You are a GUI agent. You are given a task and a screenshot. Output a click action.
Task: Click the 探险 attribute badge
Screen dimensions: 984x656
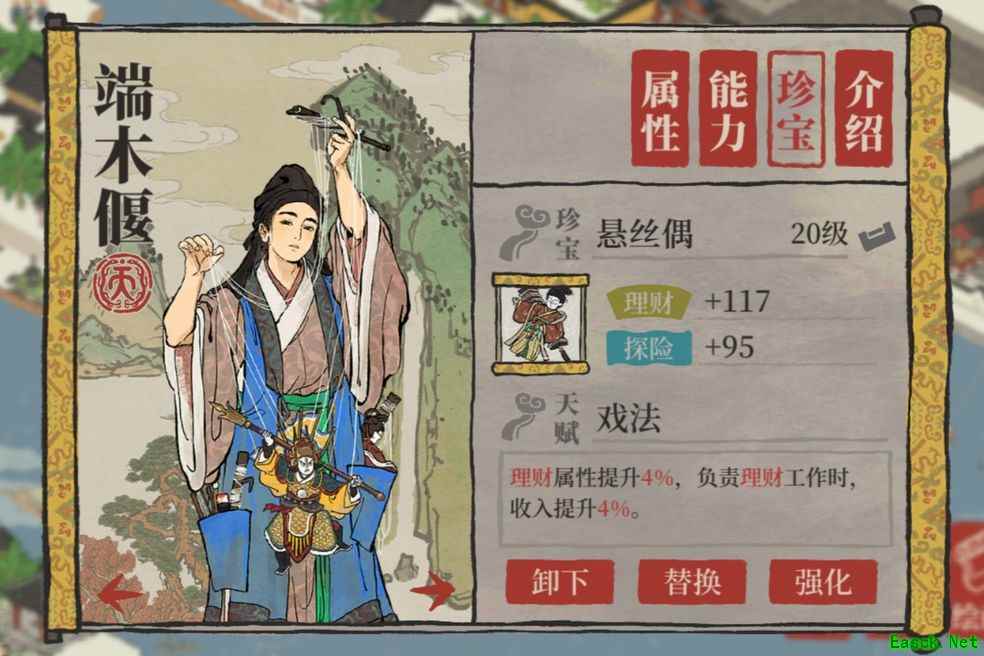coord(649,348)
